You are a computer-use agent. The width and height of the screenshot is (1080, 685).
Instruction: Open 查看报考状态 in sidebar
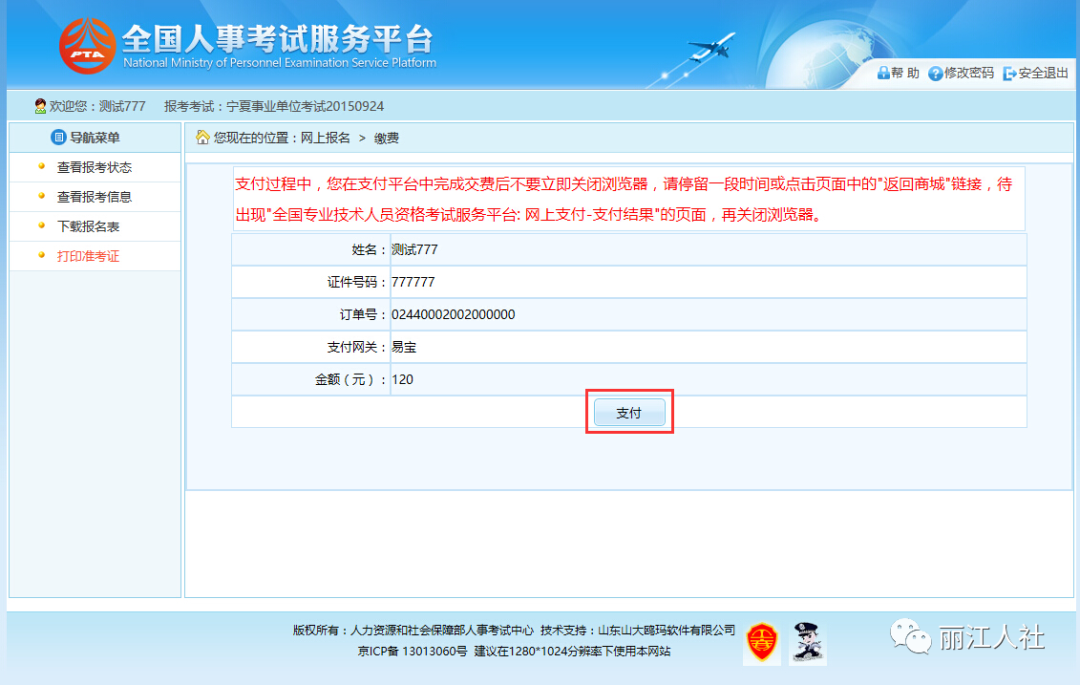[94, 167]
